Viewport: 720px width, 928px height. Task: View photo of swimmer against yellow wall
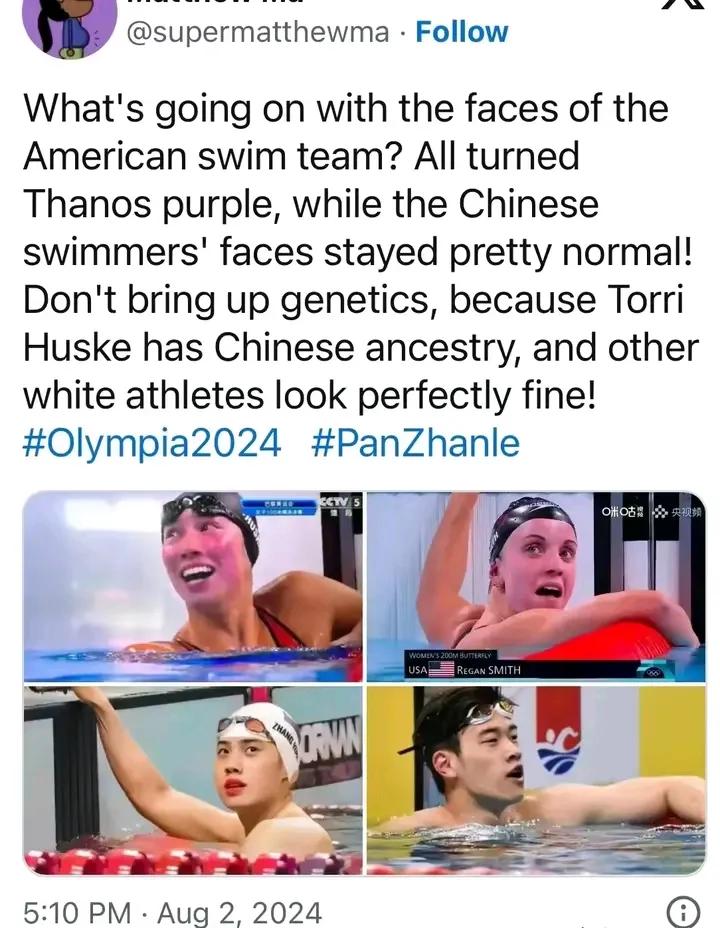pos(536,781)
